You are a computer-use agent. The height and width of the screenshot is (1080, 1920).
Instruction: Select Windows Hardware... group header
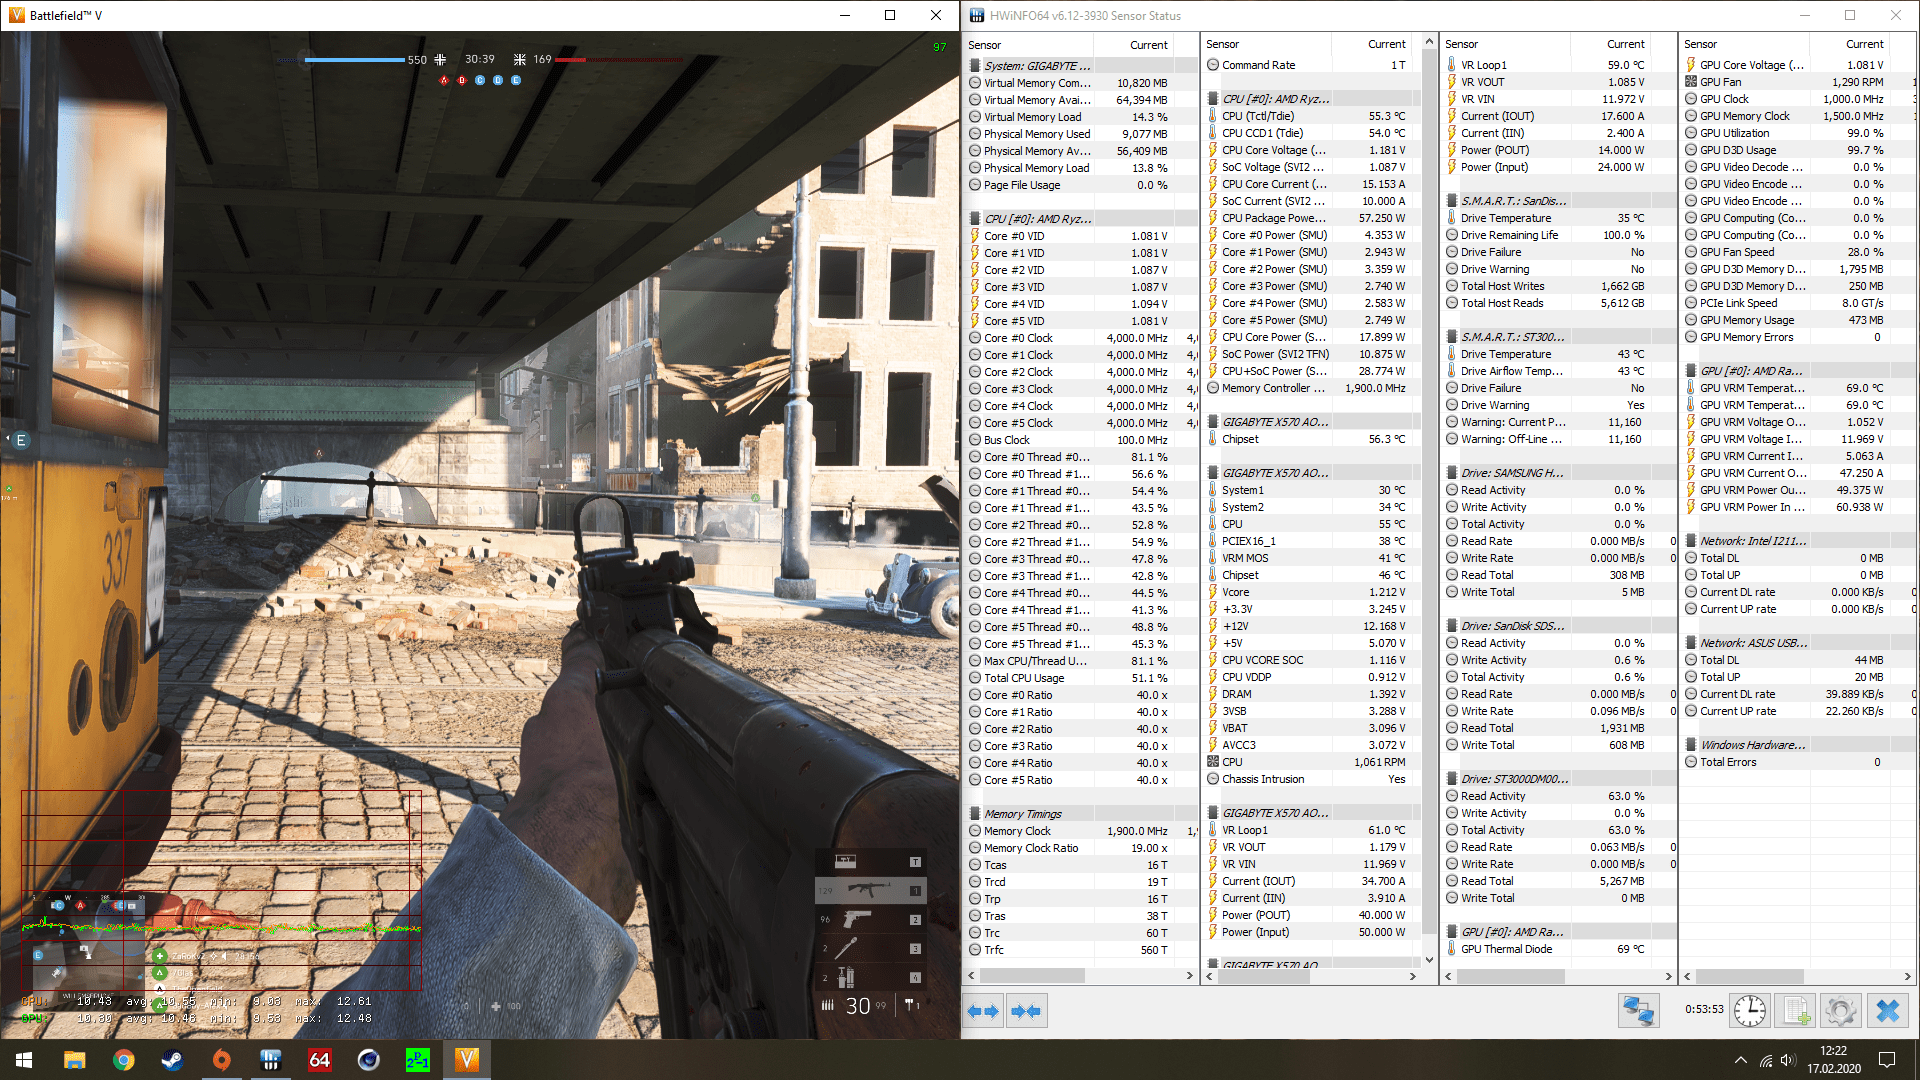pos(1796,745)
